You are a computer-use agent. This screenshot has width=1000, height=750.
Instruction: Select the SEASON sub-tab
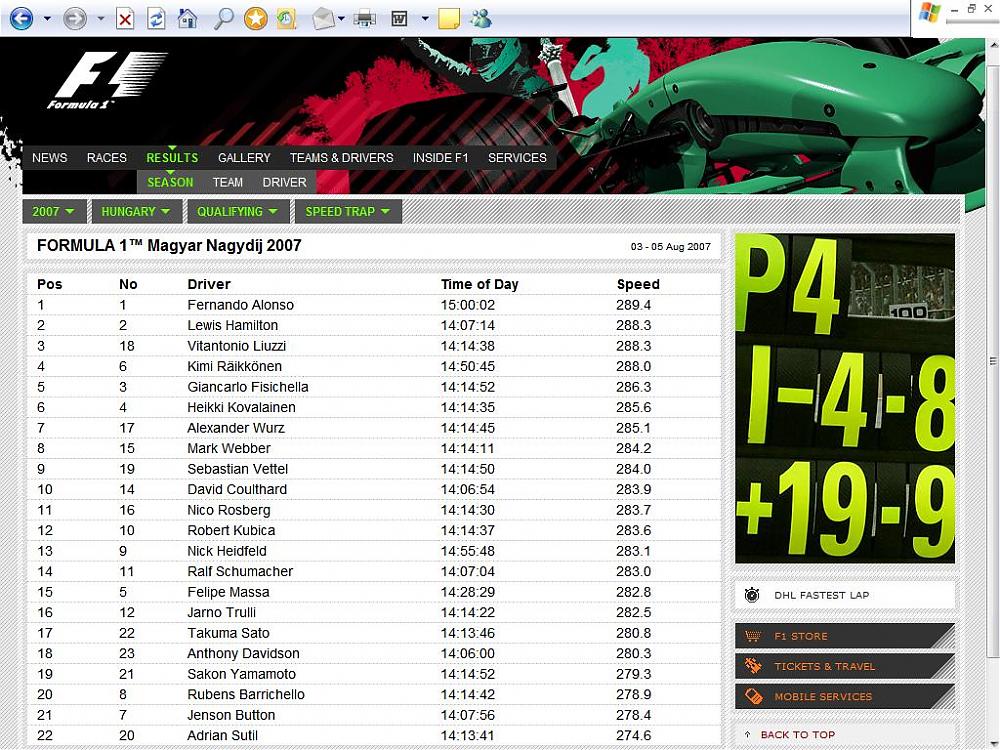170,182
